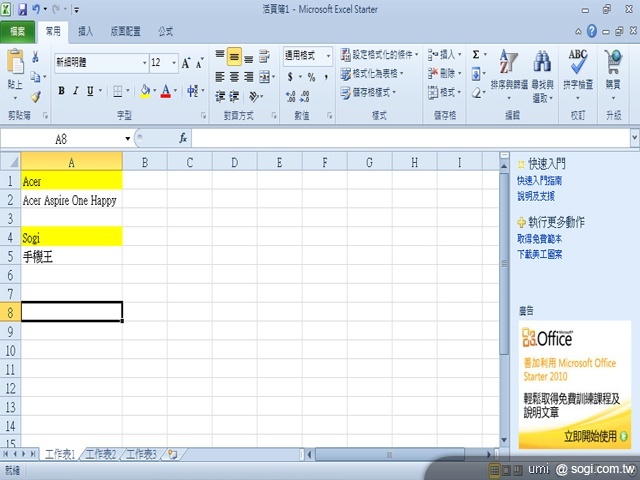Open the 取得免費範本 link

coord(539,239)
